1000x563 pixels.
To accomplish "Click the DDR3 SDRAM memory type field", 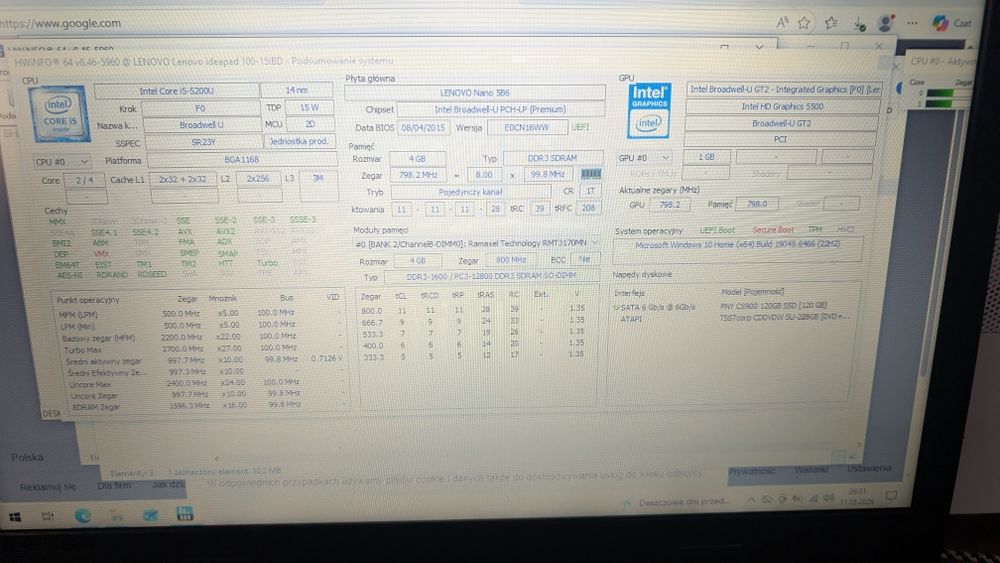I will click(552, 157).
